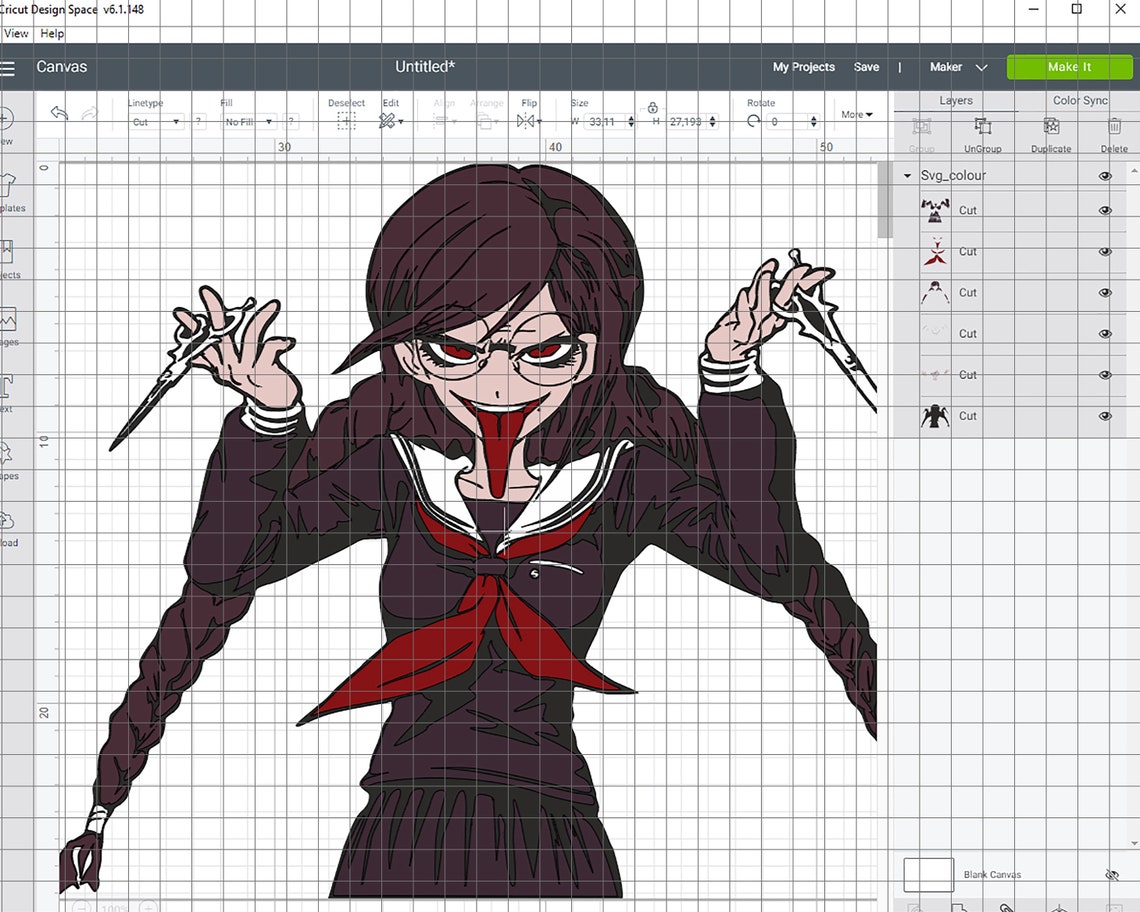This screenshot has width=1140, height=912.
Task: Open the Fill No Fill dropdown
Action: click(x=249, y=122)
